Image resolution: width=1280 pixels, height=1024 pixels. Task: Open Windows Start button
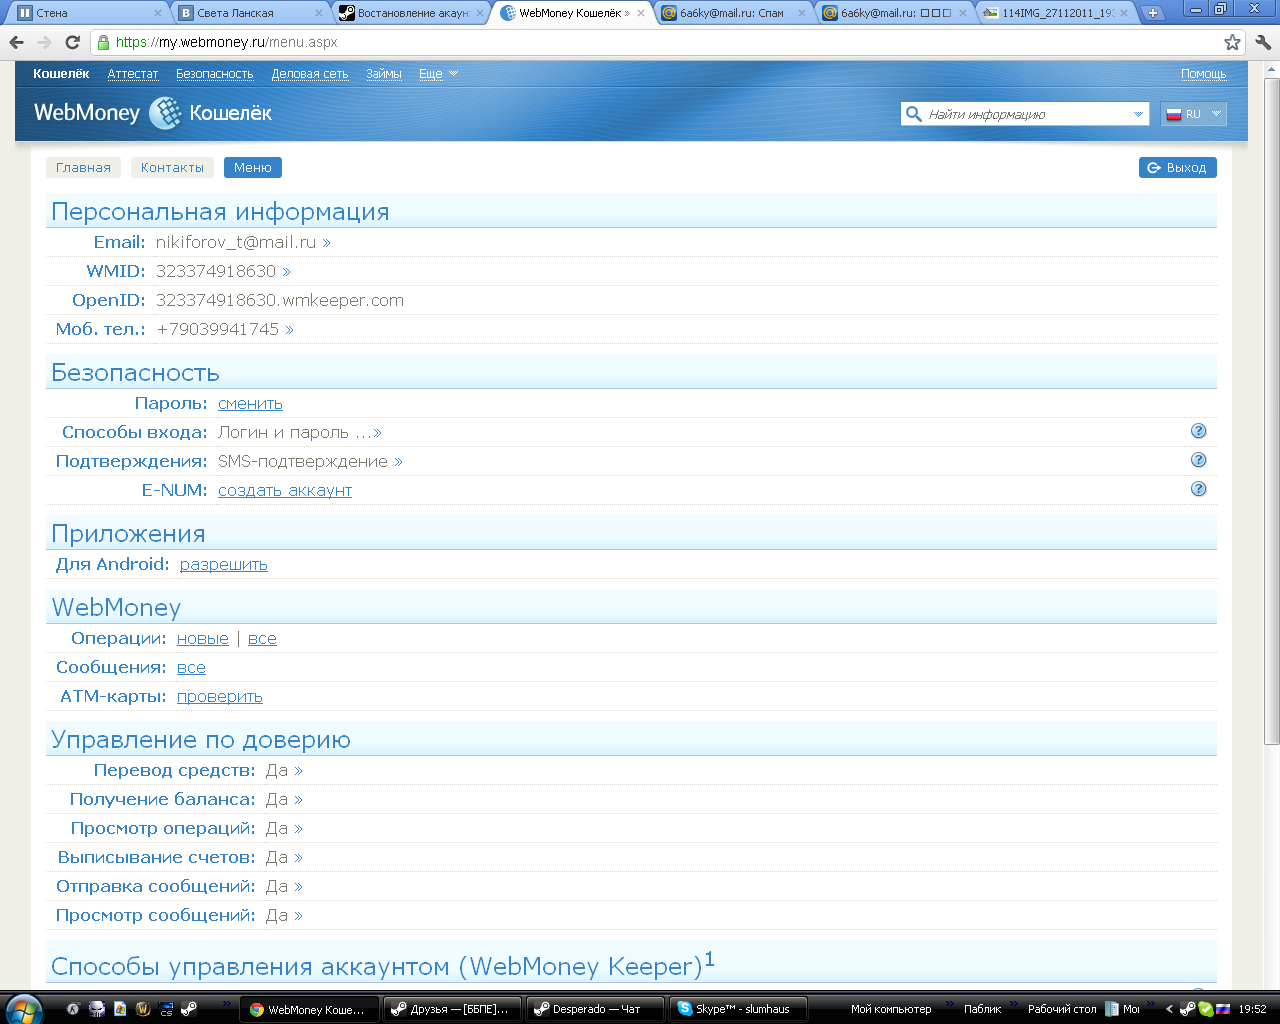(x=22, y=1009)
